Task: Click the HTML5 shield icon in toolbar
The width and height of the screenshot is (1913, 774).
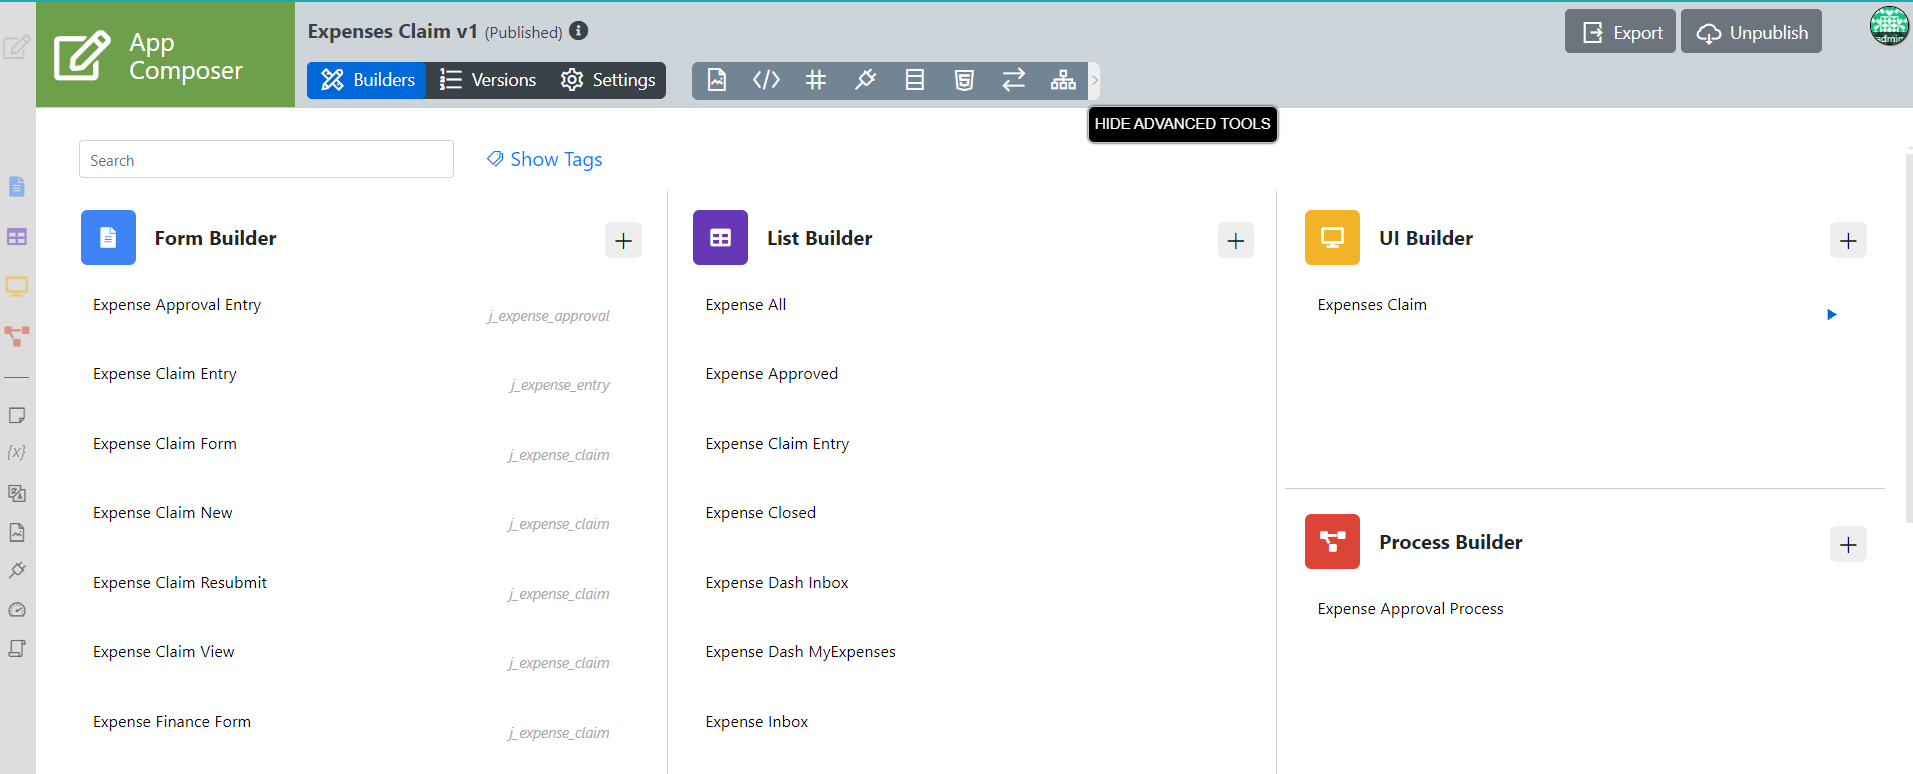Action: coord(964,80)
